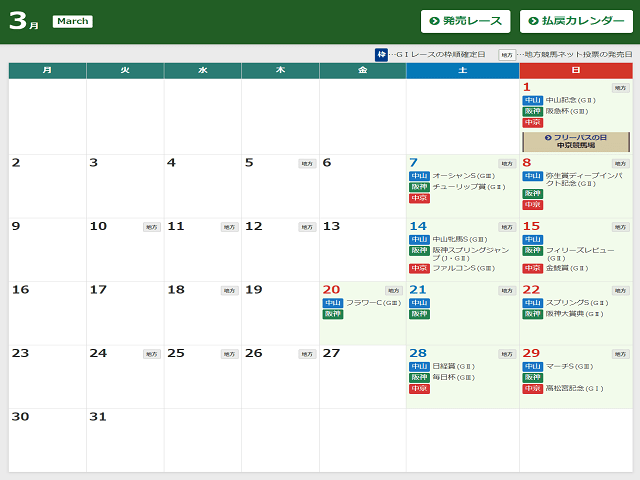The width and height of the screenshot is (640, 480).
Task: Click the 中山 badge on March 1
Action: (533, 100)
